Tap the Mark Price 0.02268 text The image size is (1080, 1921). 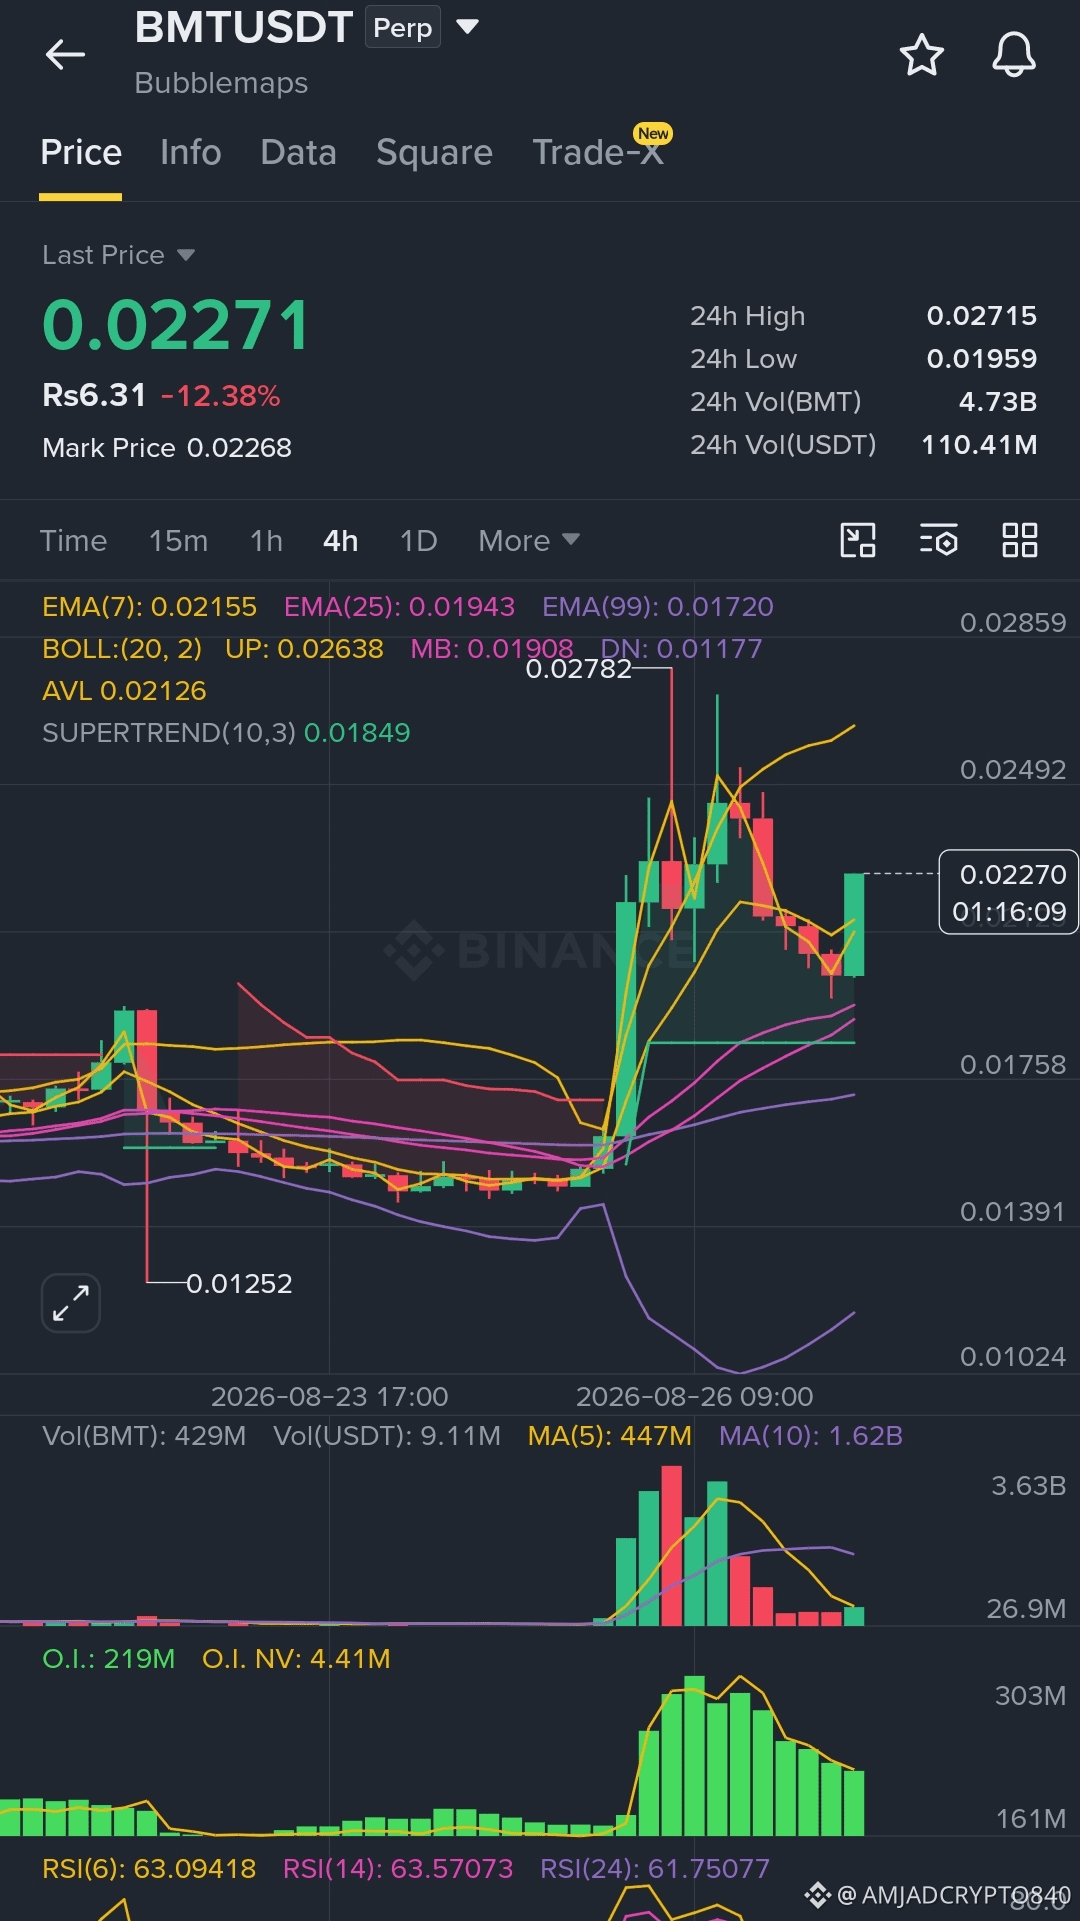point(167,448)
